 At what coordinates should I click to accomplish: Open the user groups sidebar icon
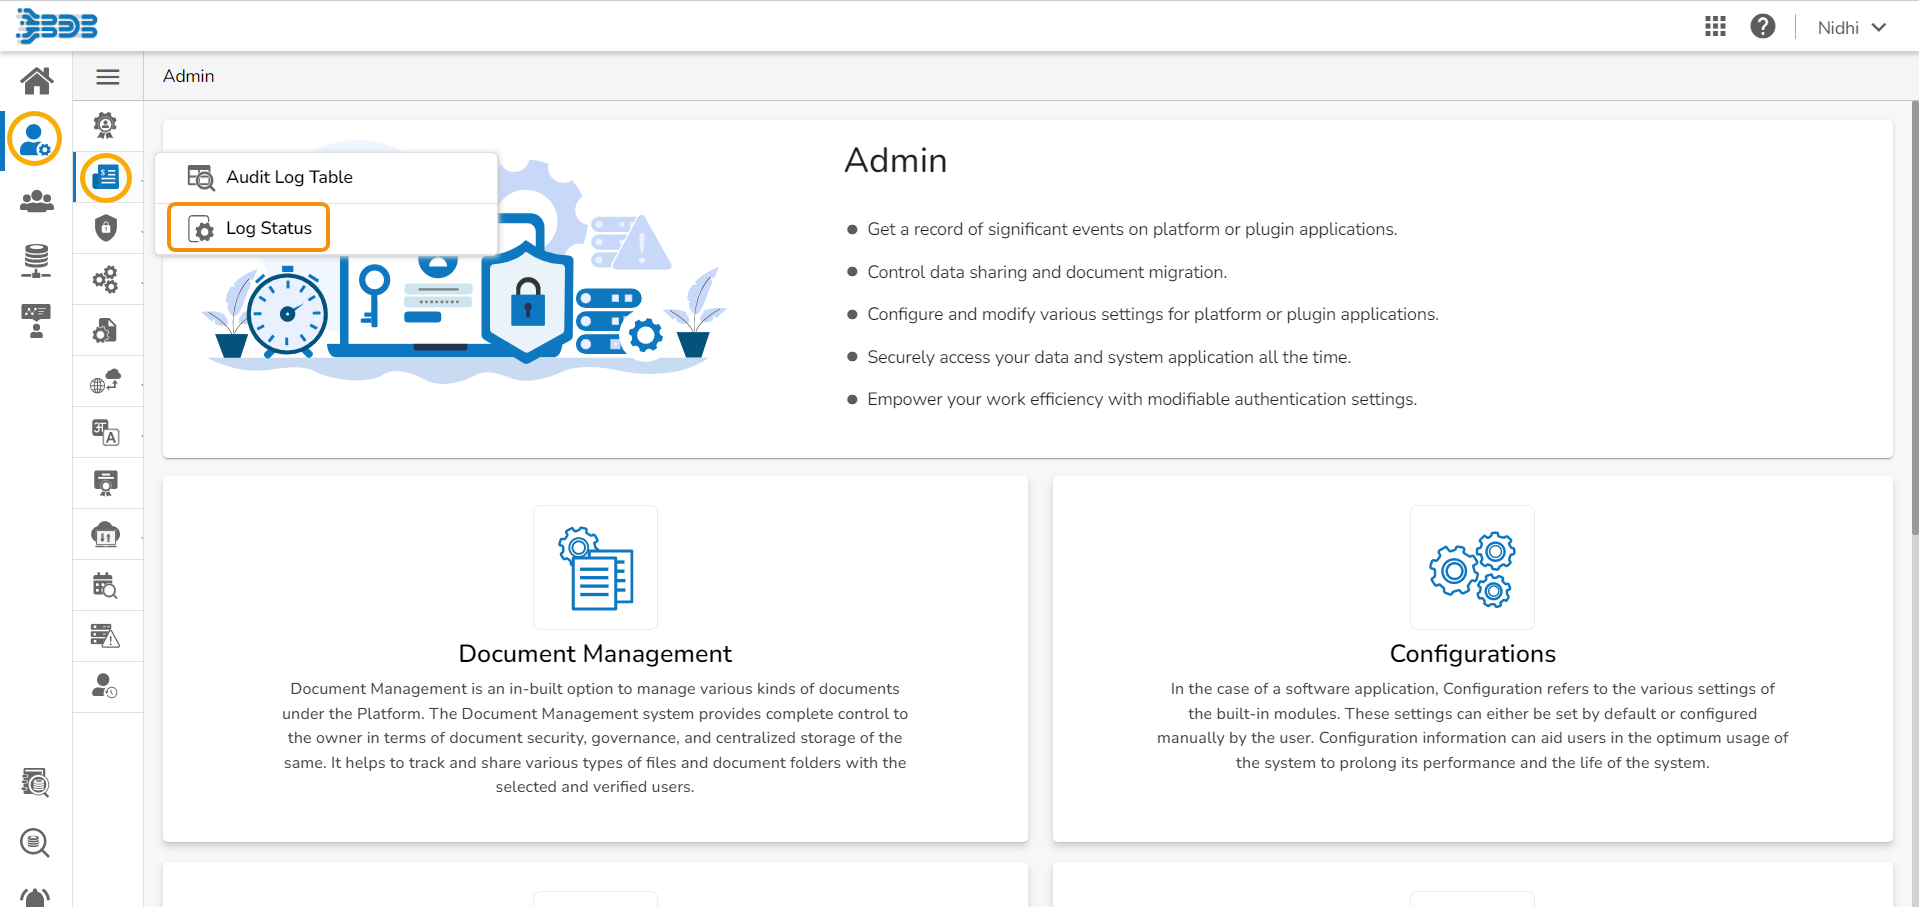(x=36, y=201)
